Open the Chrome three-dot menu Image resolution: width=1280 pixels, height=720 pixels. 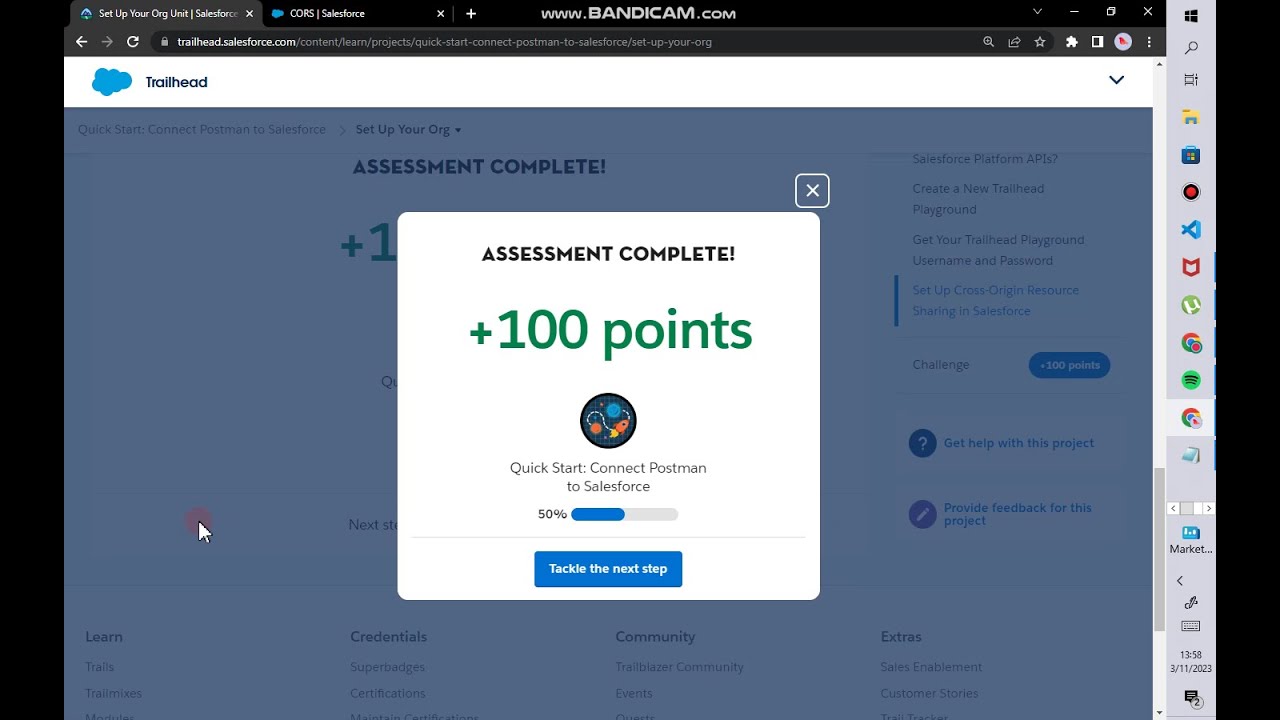tap(1149, 42)
